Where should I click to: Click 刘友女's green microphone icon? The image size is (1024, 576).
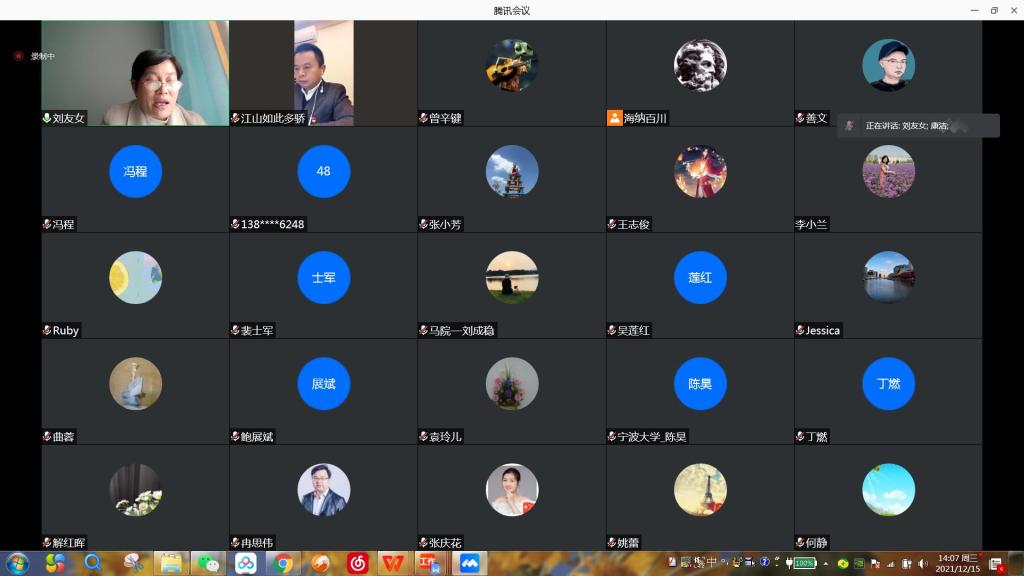(x=47, y=118)
